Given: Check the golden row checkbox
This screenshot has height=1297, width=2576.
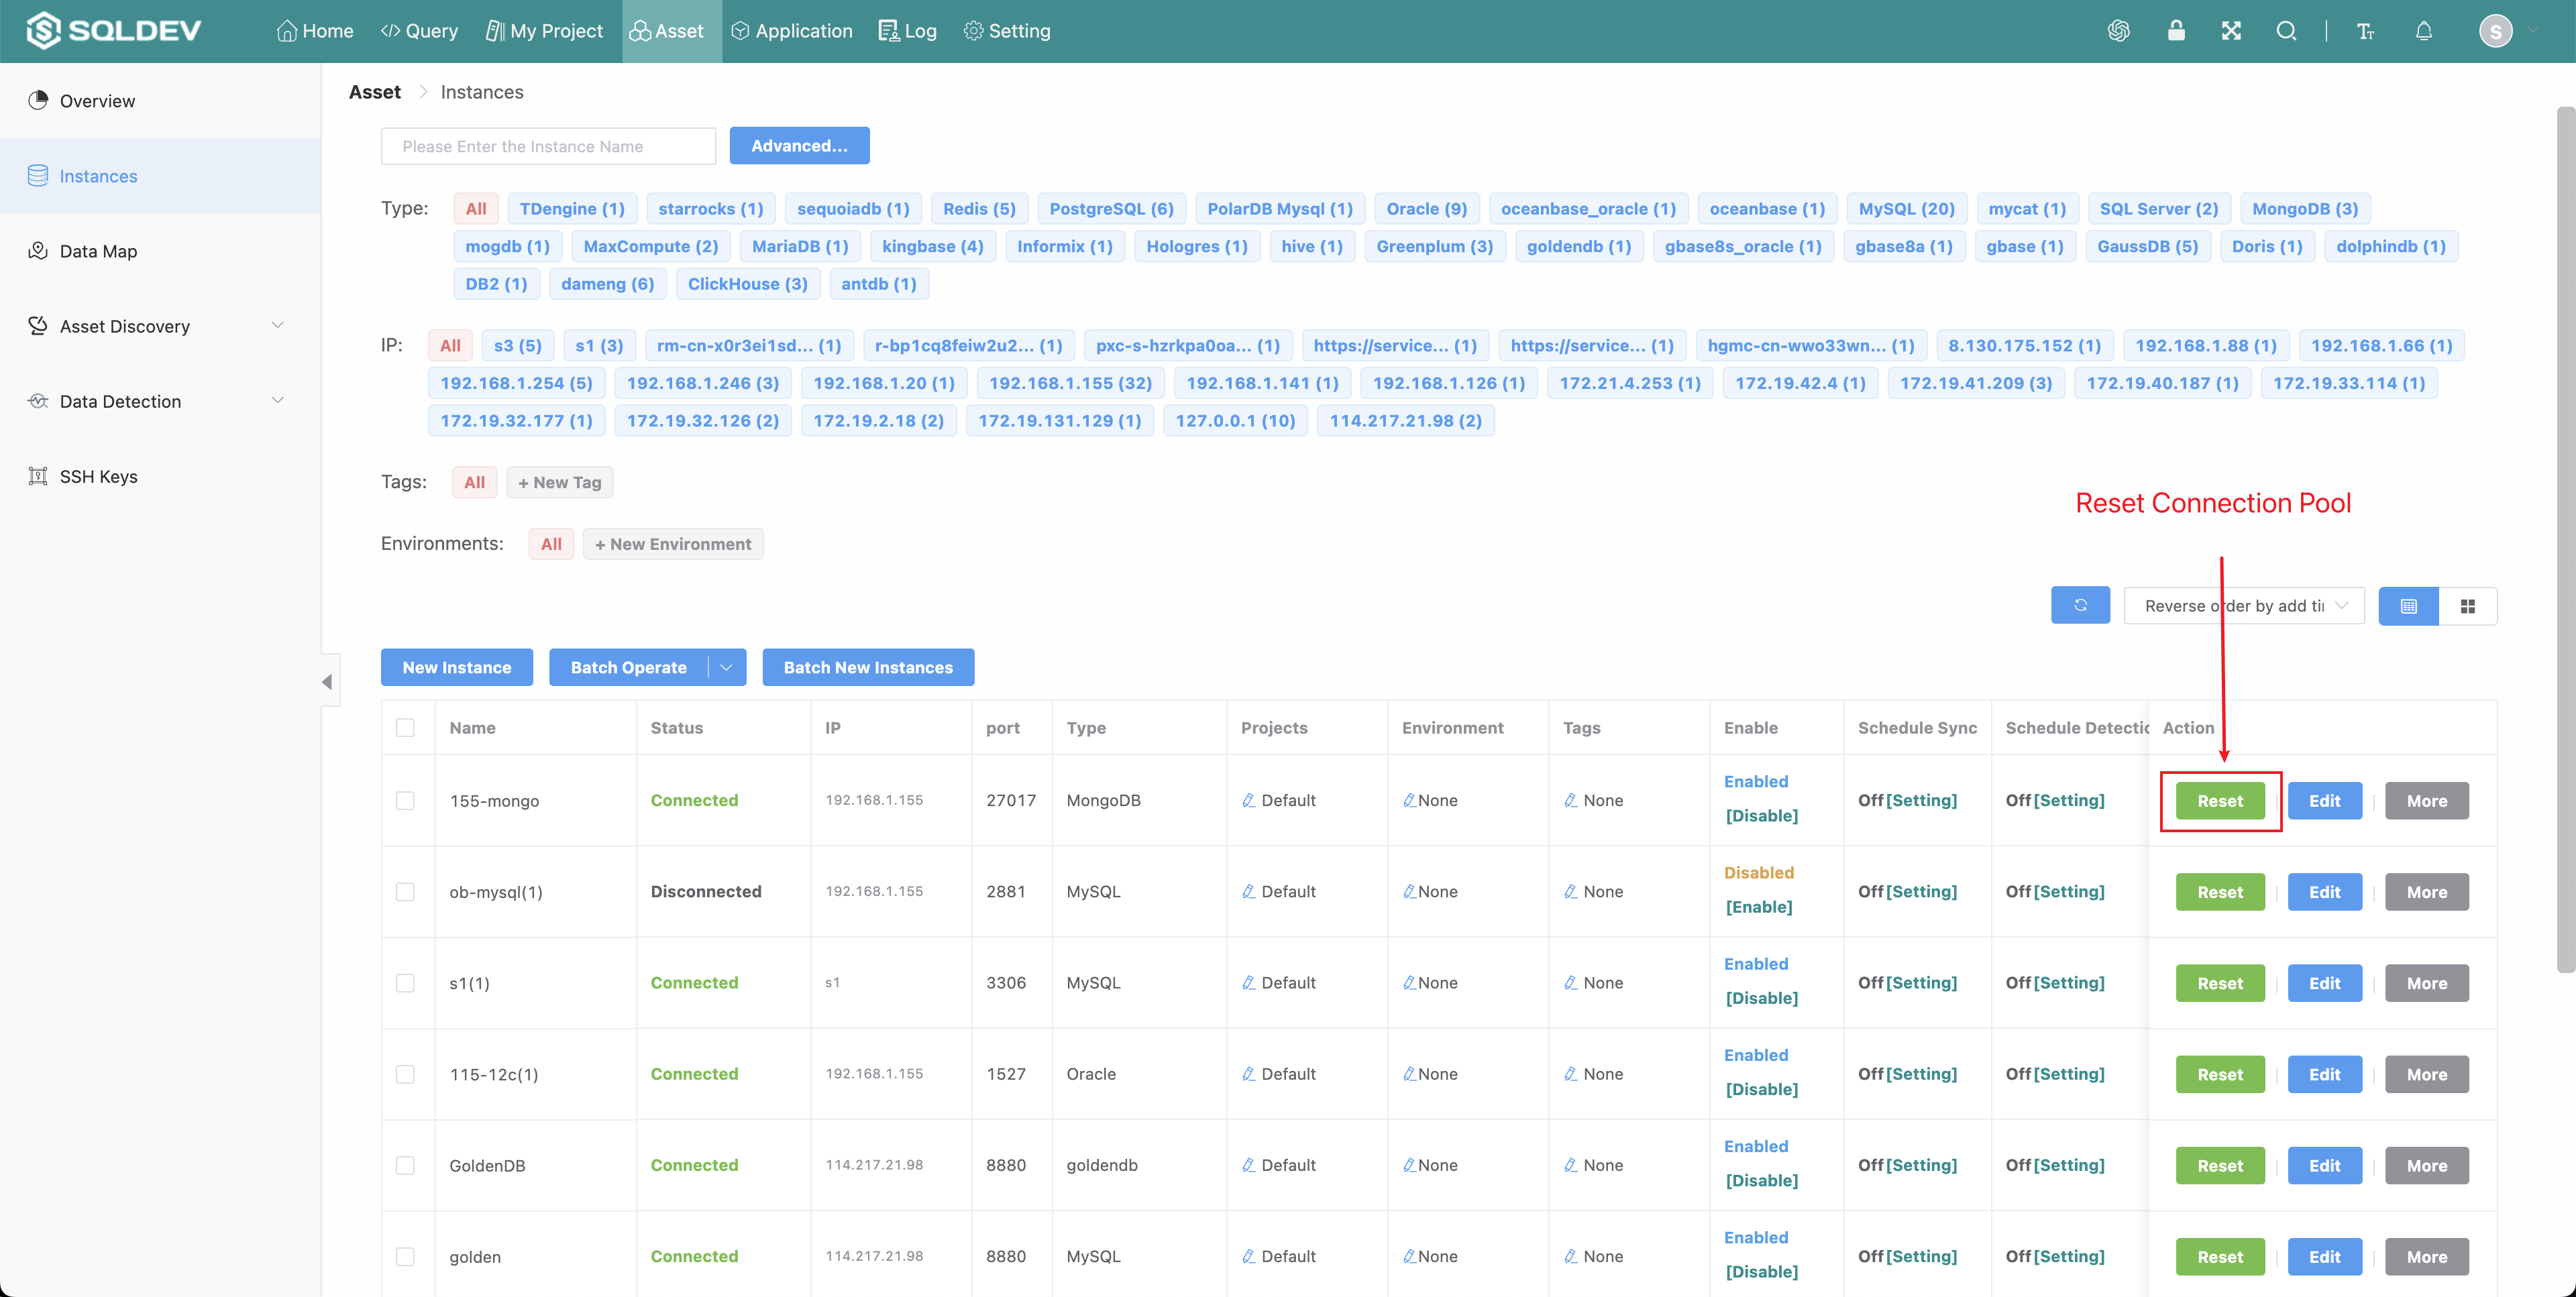Looking at the screenshot, I should click(x=405, y=1256).
